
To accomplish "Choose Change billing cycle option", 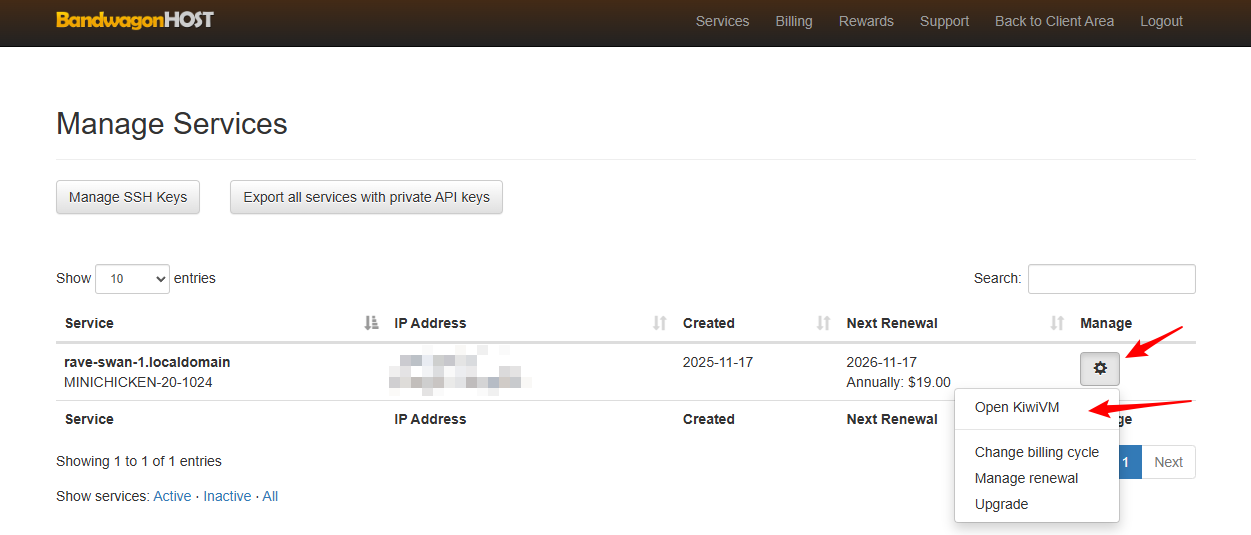I will [x=1037, y=452].
